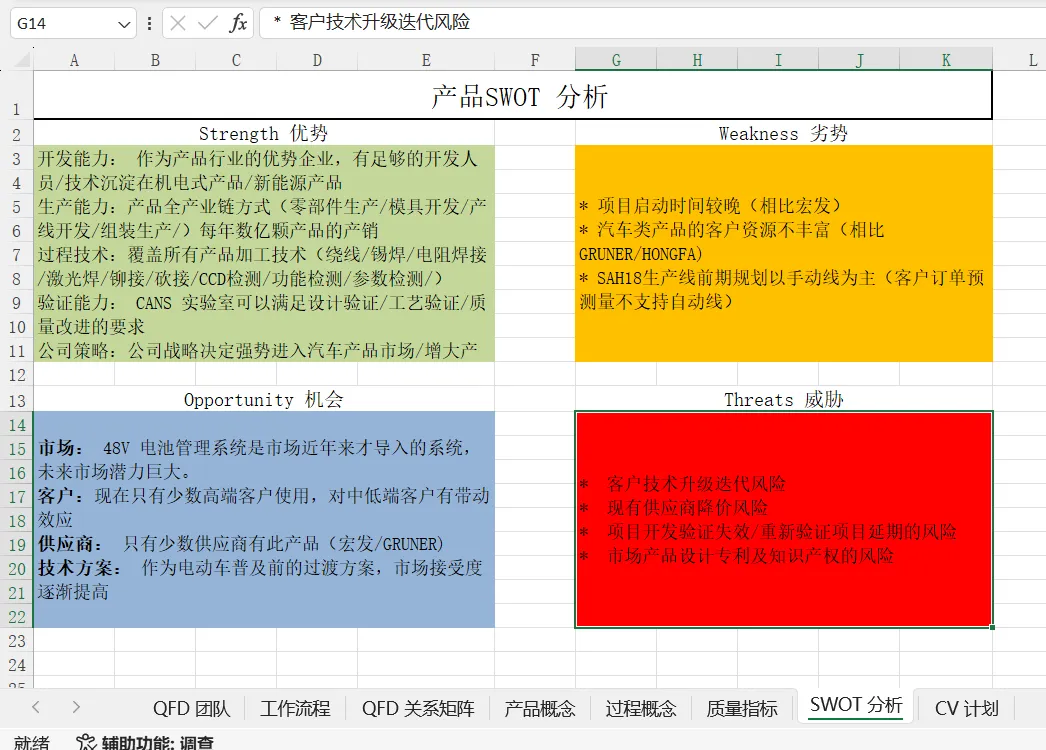
Task: Click the 客户技术升级迭代风险 threat line
Action: point(682,483)
